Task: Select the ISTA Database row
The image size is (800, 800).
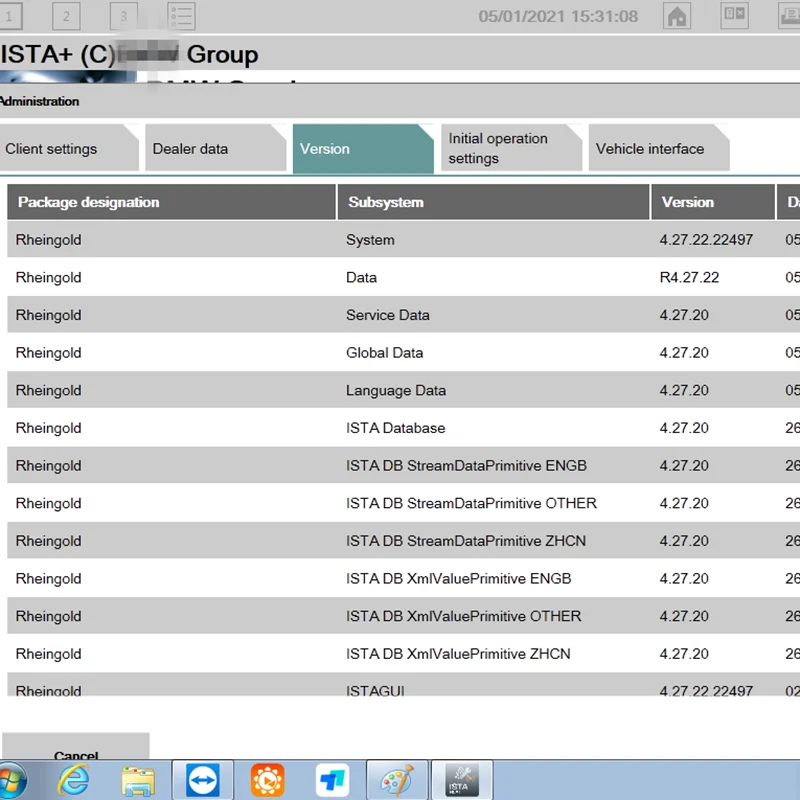Action: coord(404,428)
